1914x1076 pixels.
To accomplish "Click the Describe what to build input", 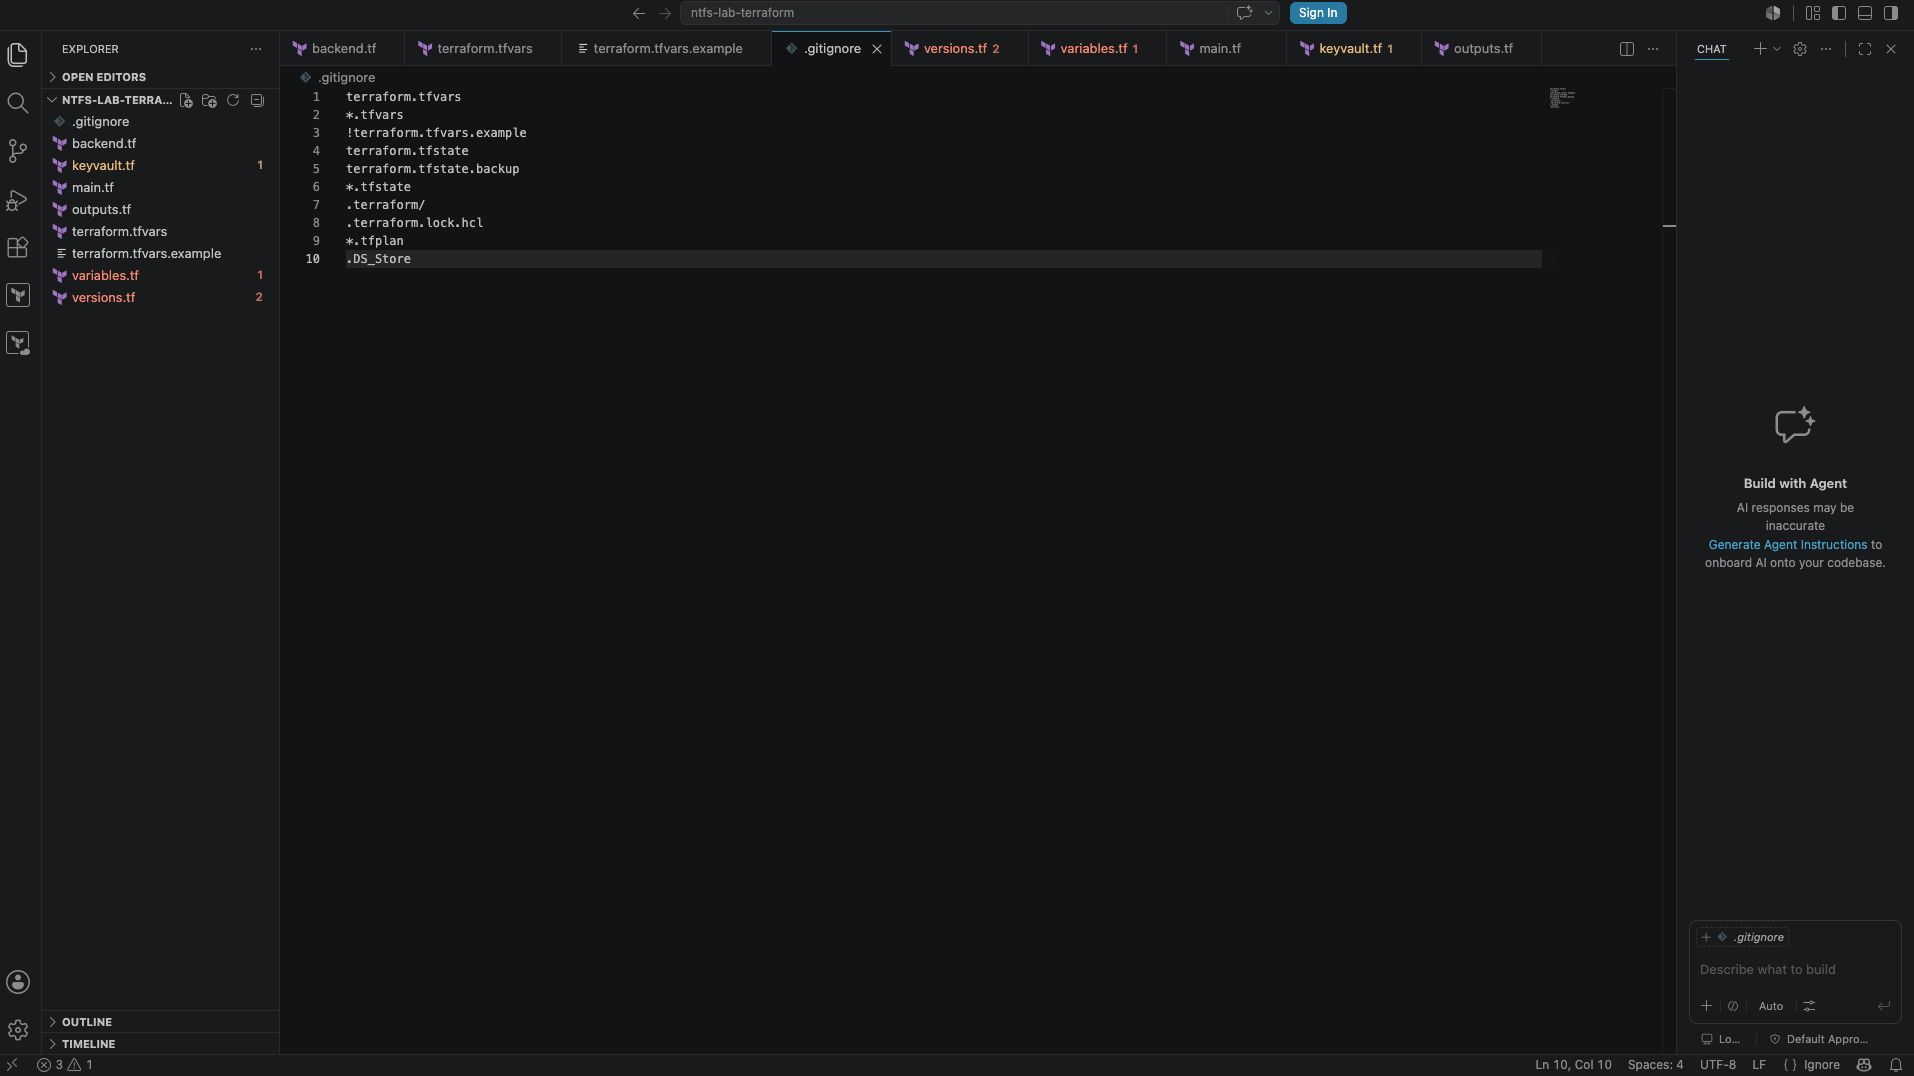I will pyautogui.click(x=1795, y=970).
